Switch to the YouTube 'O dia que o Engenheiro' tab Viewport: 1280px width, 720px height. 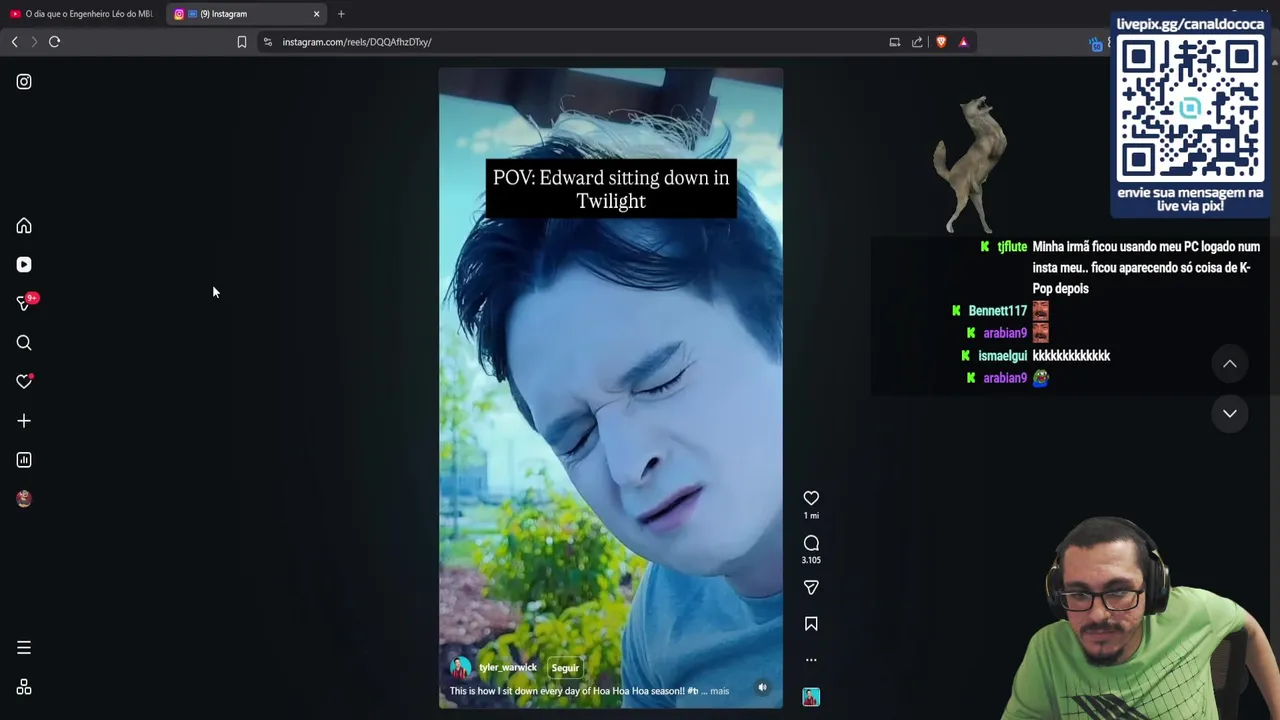pyautogui.click(x=82, y=14)
